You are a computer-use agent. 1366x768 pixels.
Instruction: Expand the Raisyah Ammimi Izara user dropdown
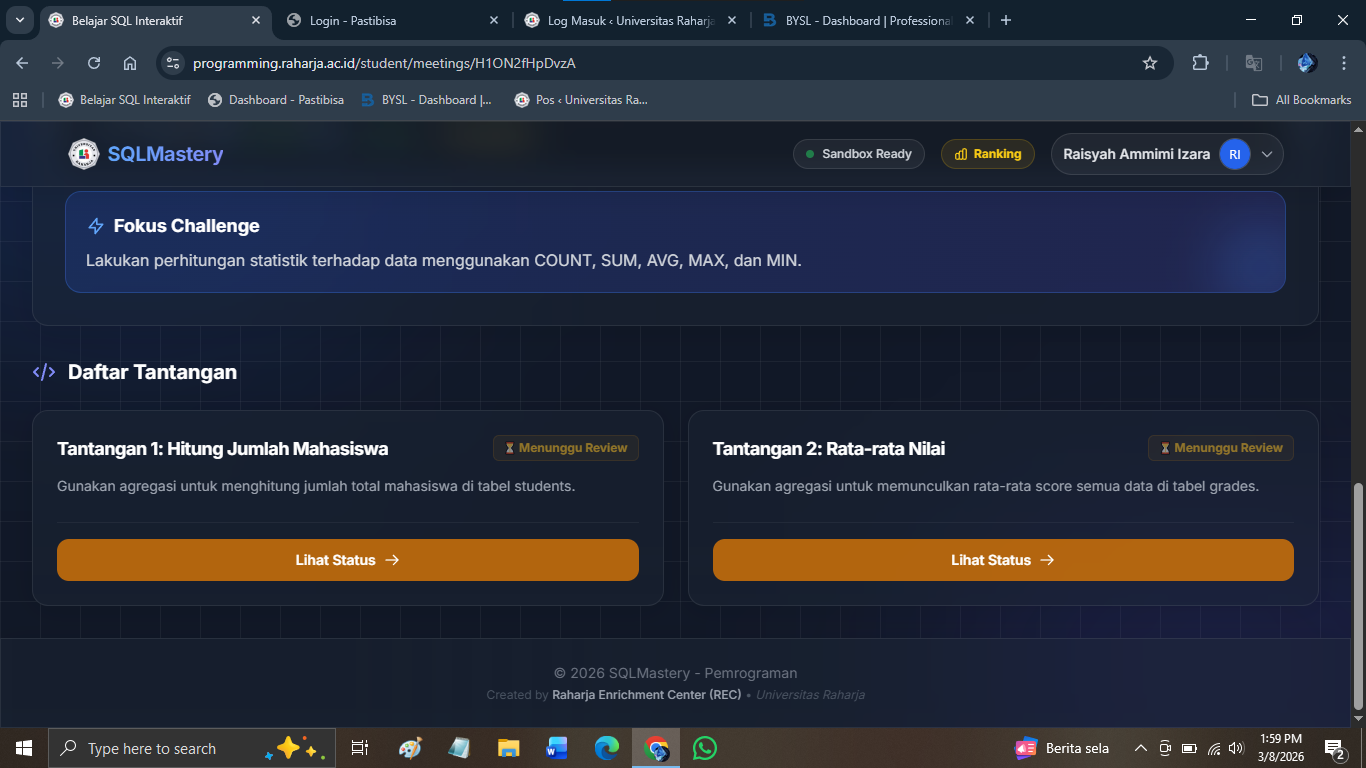pos(1267,155)
